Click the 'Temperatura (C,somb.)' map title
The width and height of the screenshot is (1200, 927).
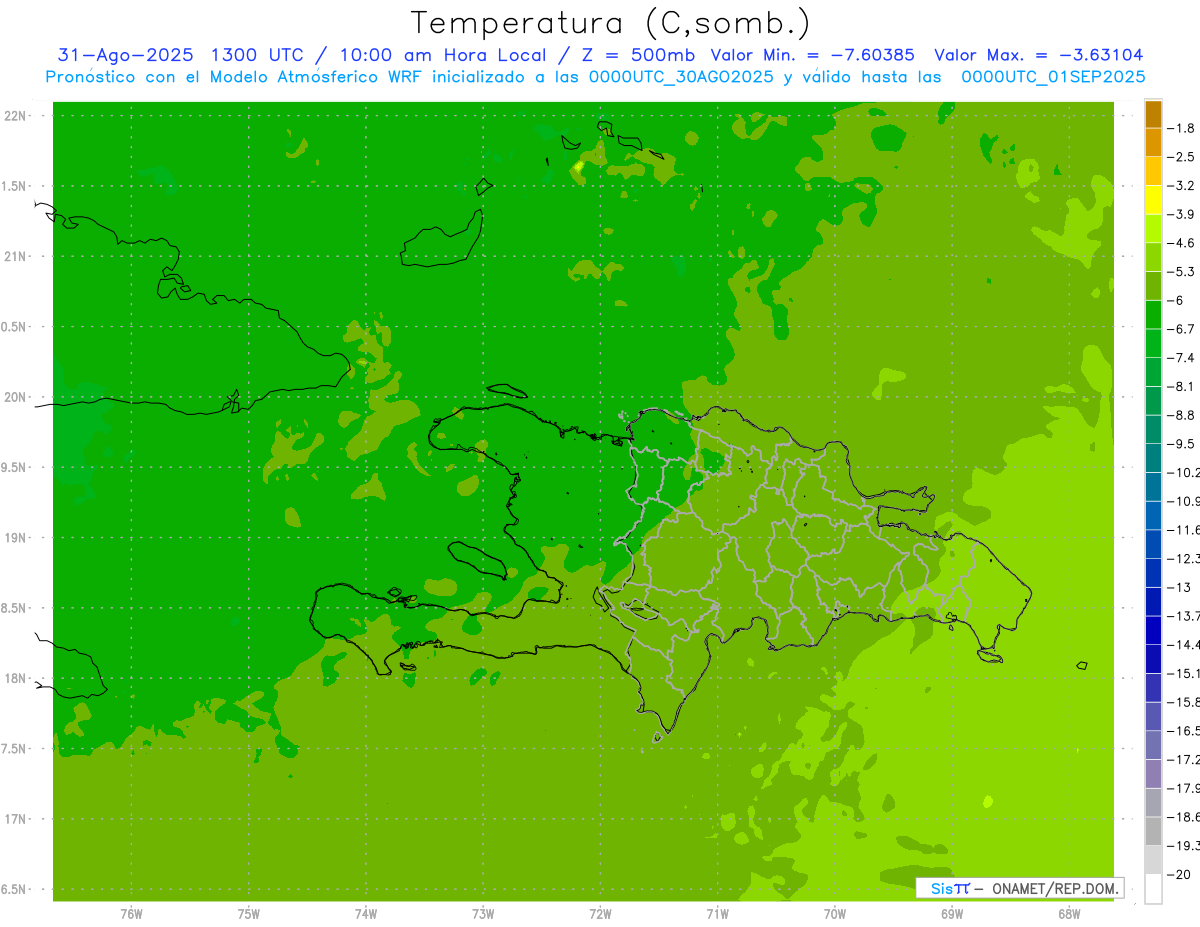[x=611, y=23]
